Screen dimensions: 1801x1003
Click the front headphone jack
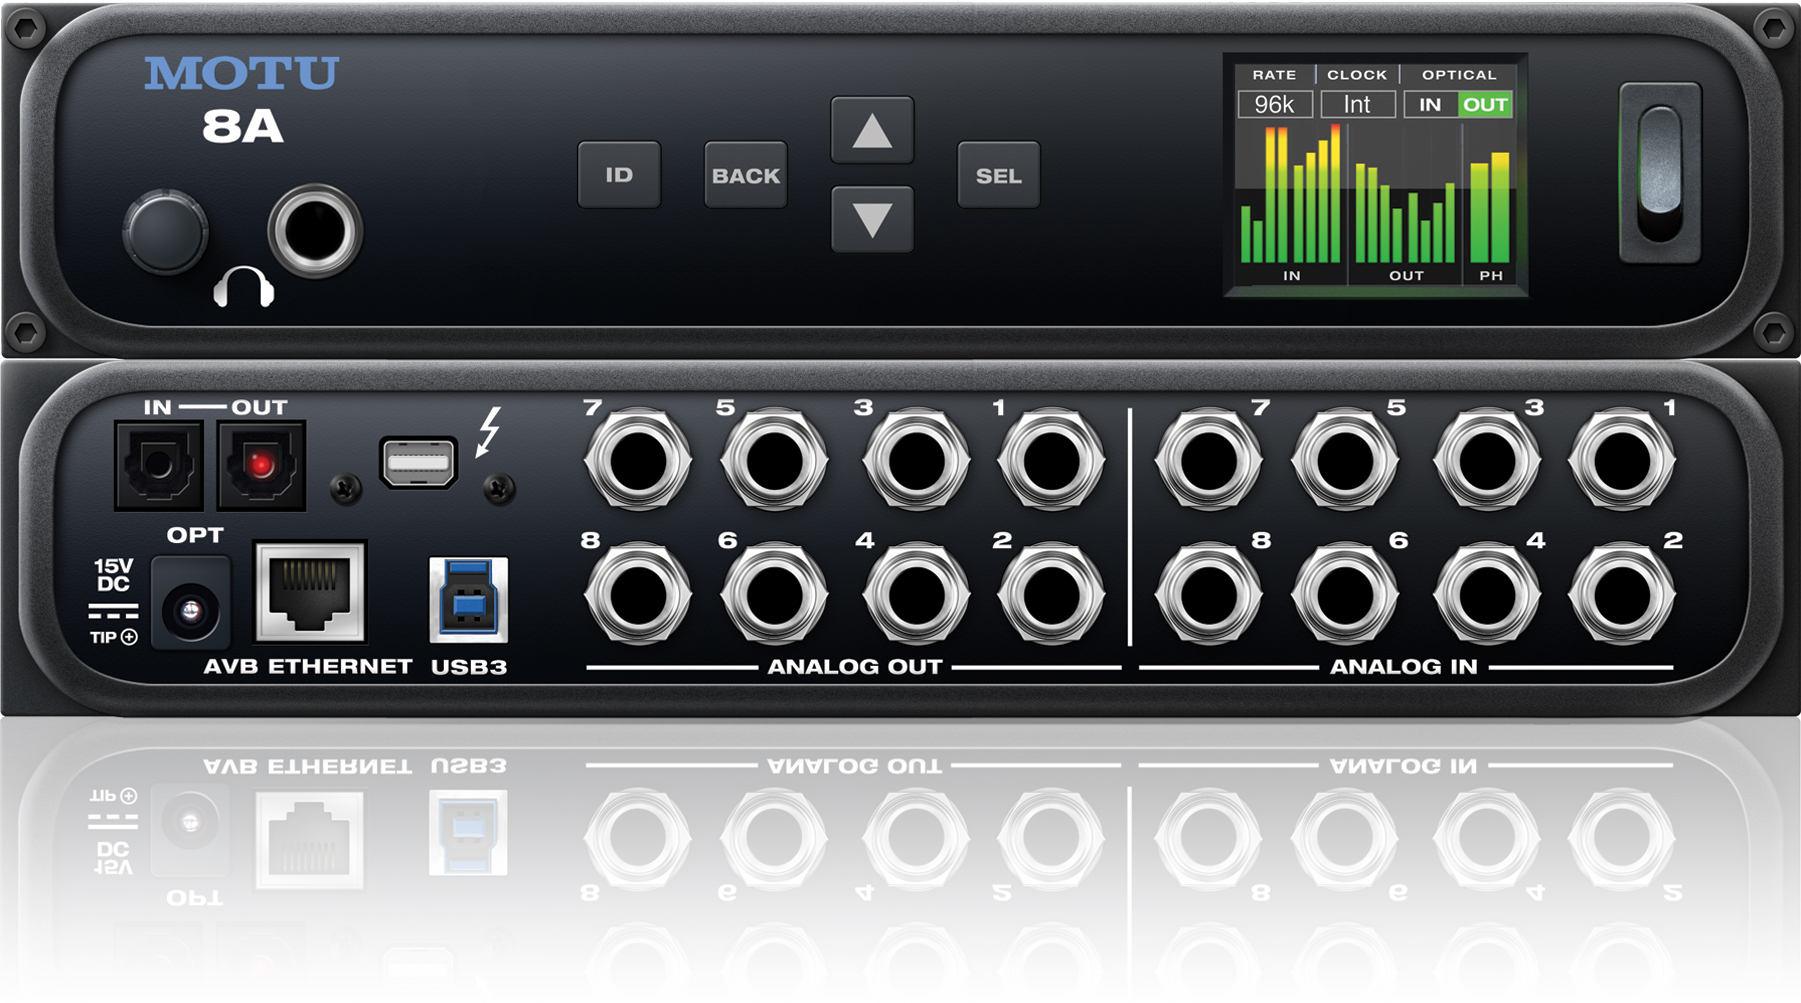click(314, 231)
